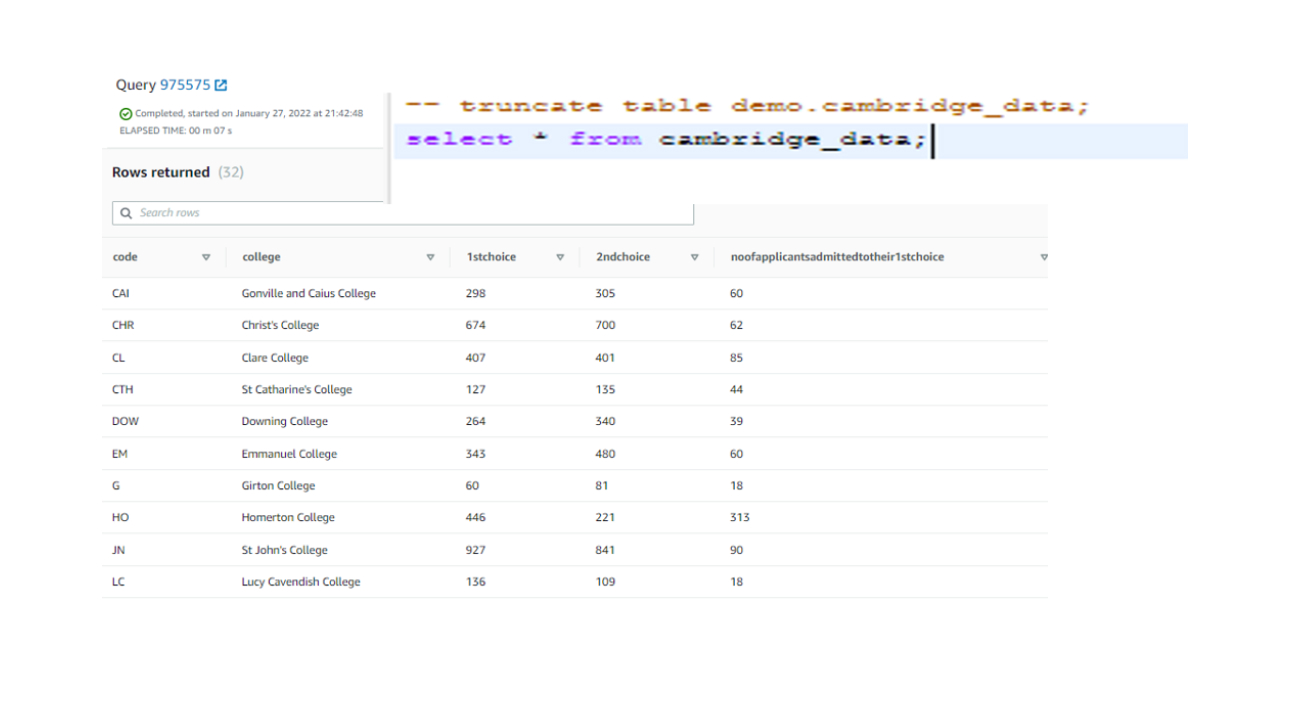Select value 480 in Emmanuel row
Screen dimensions: 1290x711
606,454
